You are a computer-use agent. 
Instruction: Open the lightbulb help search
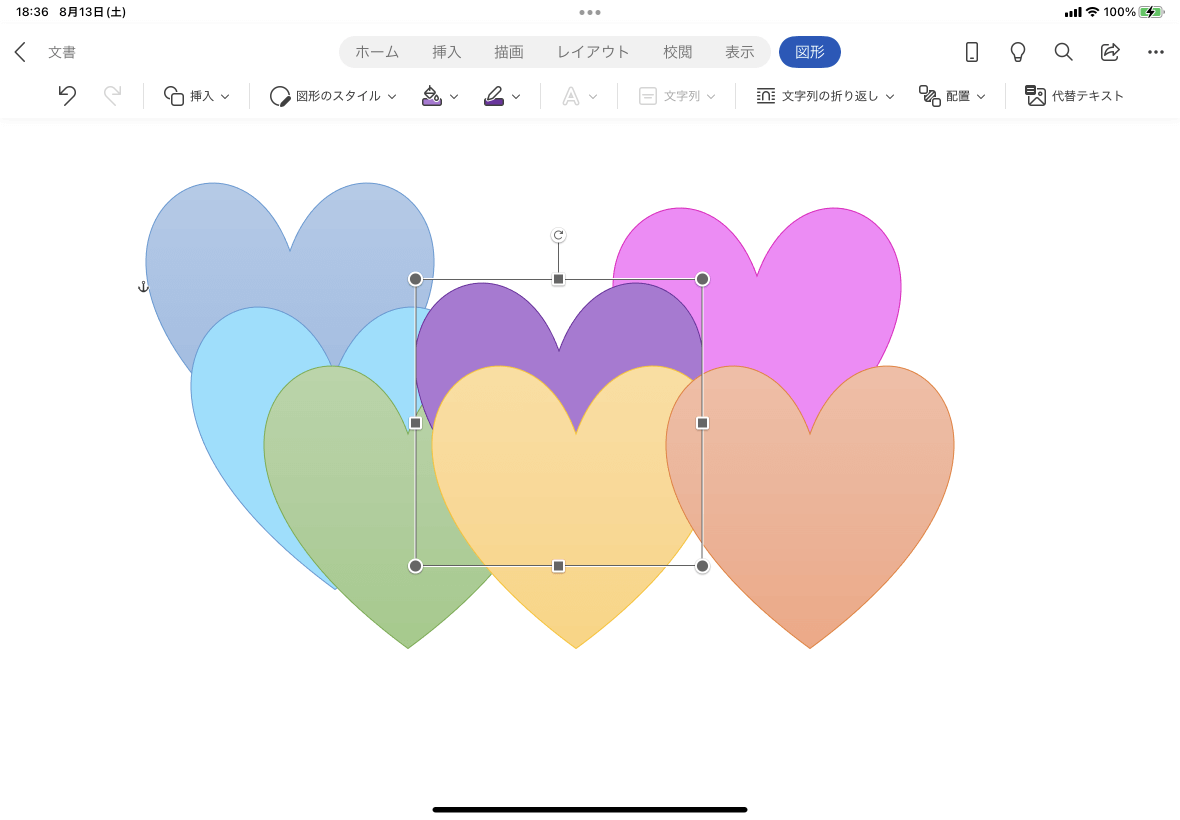[x=1017, y=52]
